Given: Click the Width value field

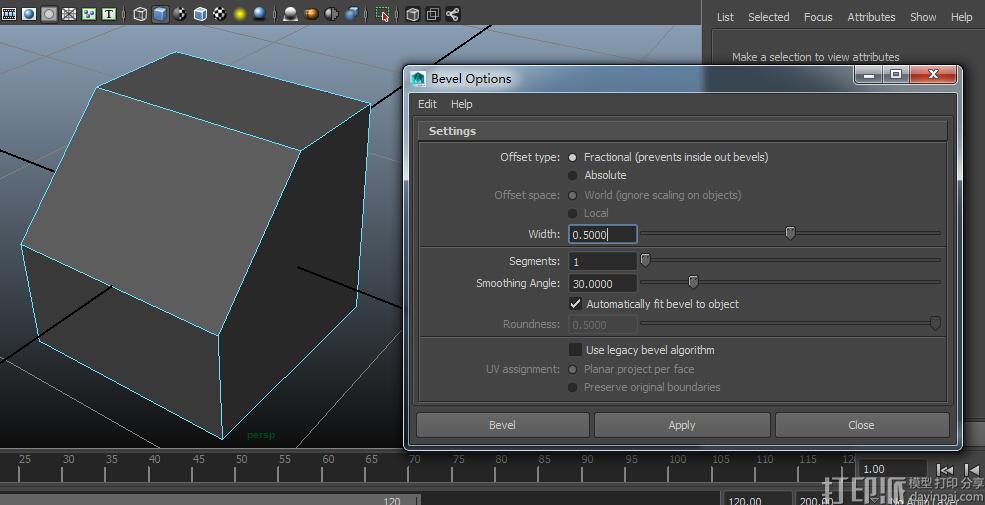Looking at the screenshot, I should (602, 234).
